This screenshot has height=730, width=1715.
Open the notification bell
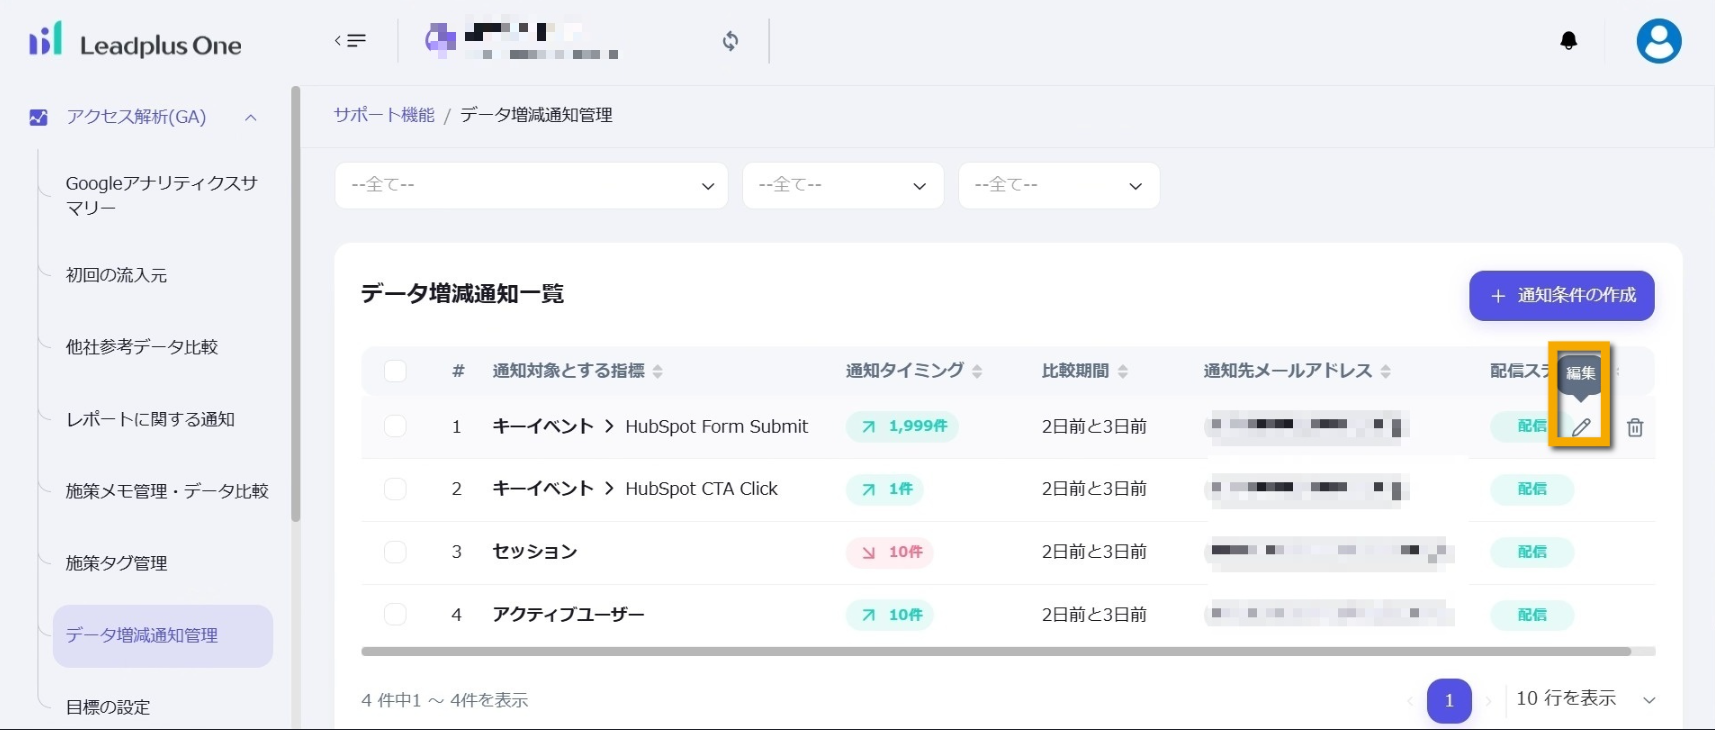coord(1568,41)
